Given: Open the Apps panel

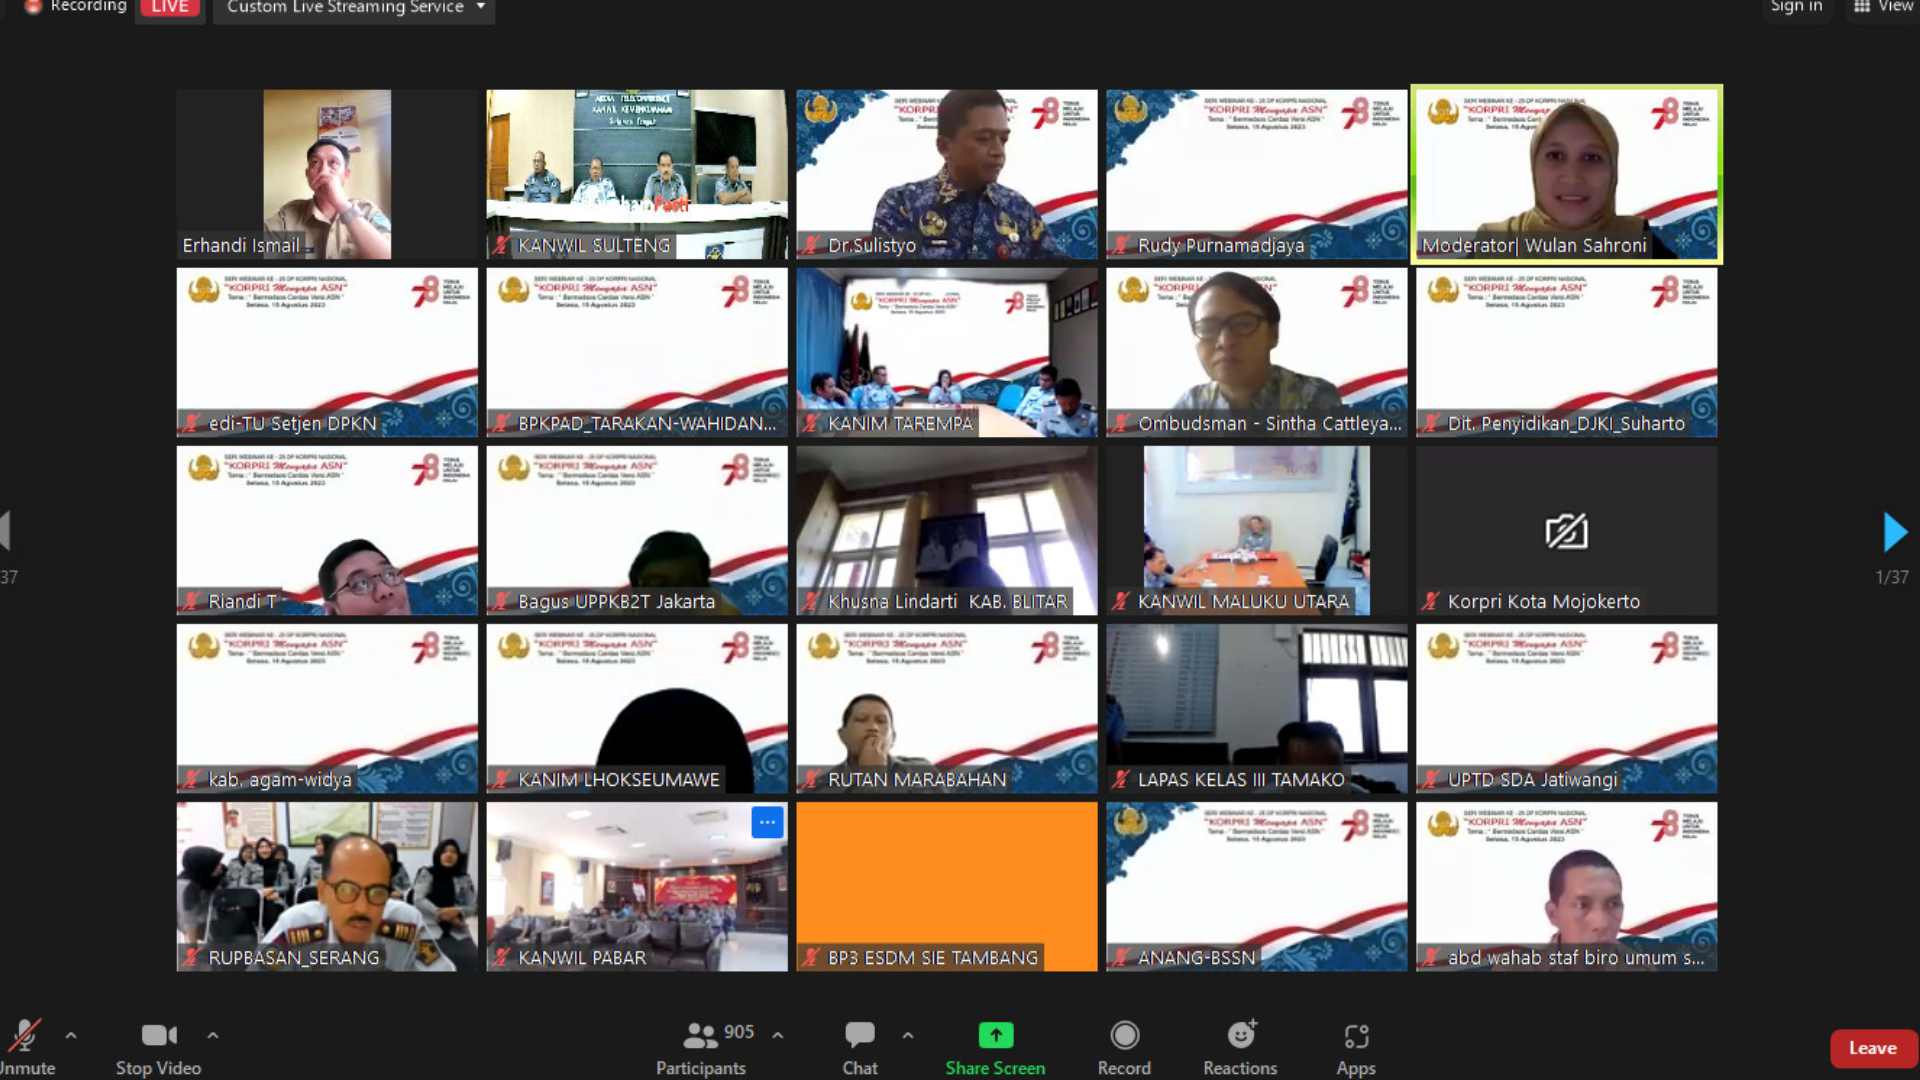Looking at the screenshot, I should pyautogui.click(x=1356, y=1036).
